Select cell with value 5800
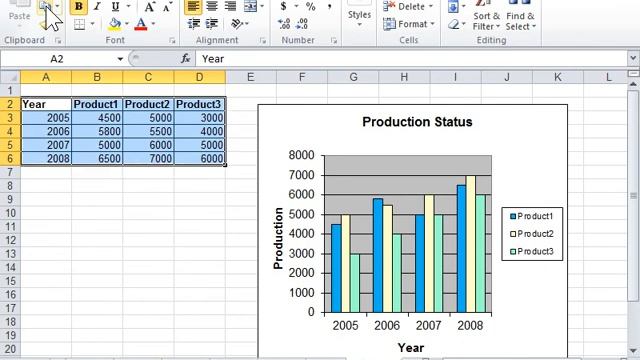Viewport: 640px width, 360px height. pyautogui.click(x=97, y=131)
